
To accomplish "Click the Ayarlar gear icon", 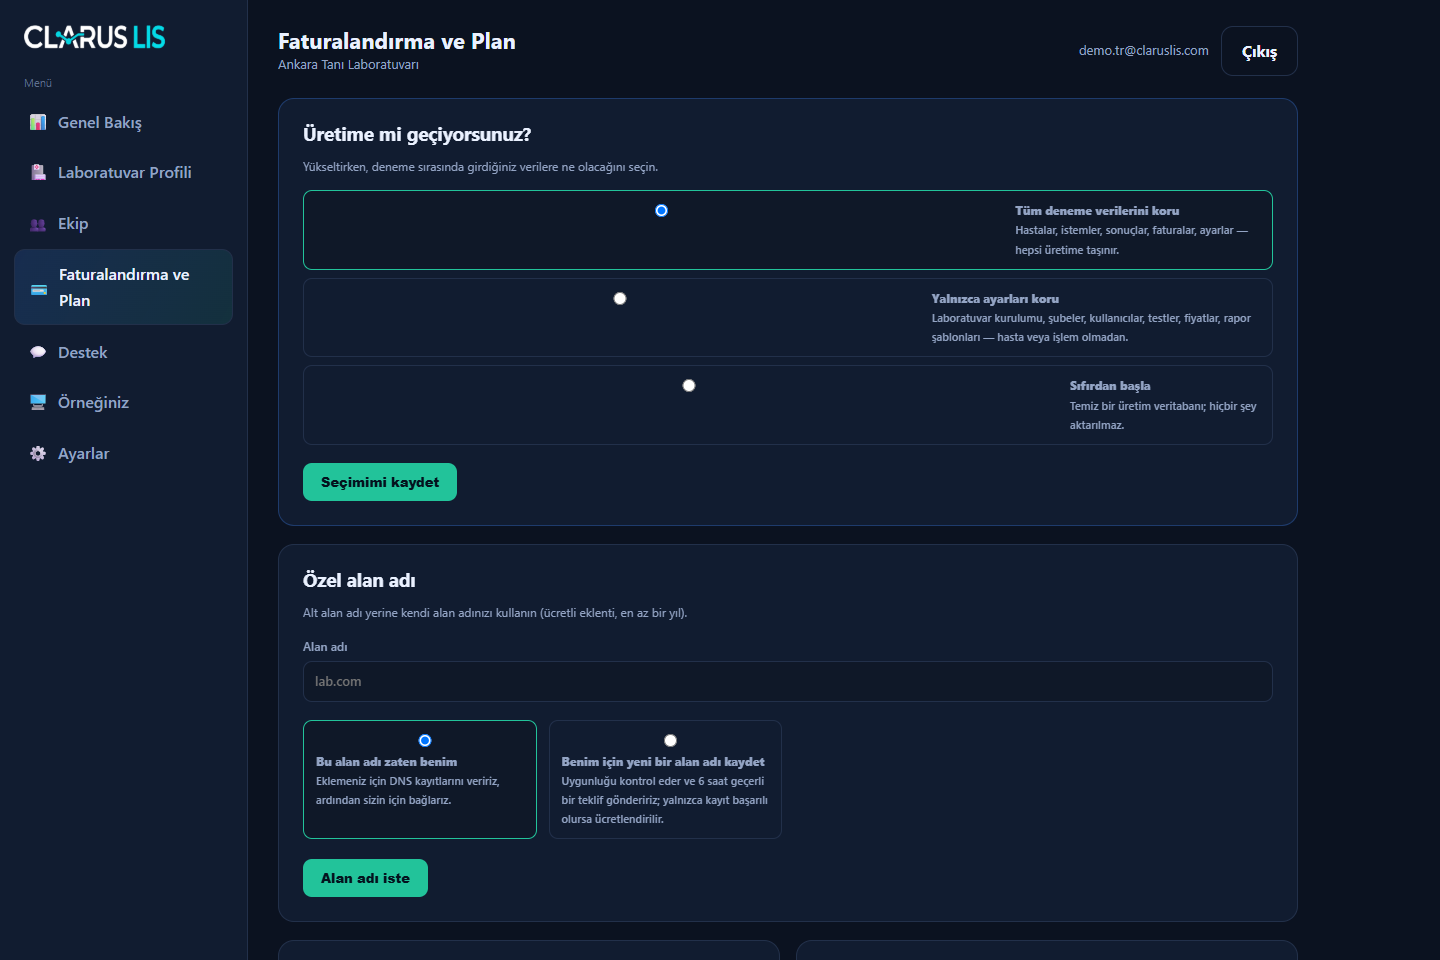I will [38, 453].
